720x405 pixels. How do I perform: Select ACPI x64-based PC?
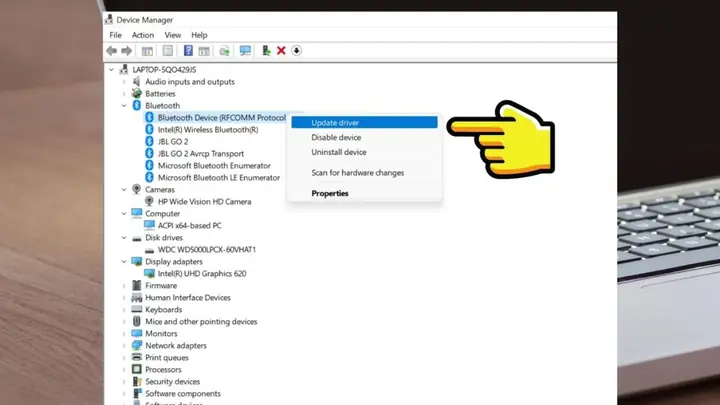point(189,225)
